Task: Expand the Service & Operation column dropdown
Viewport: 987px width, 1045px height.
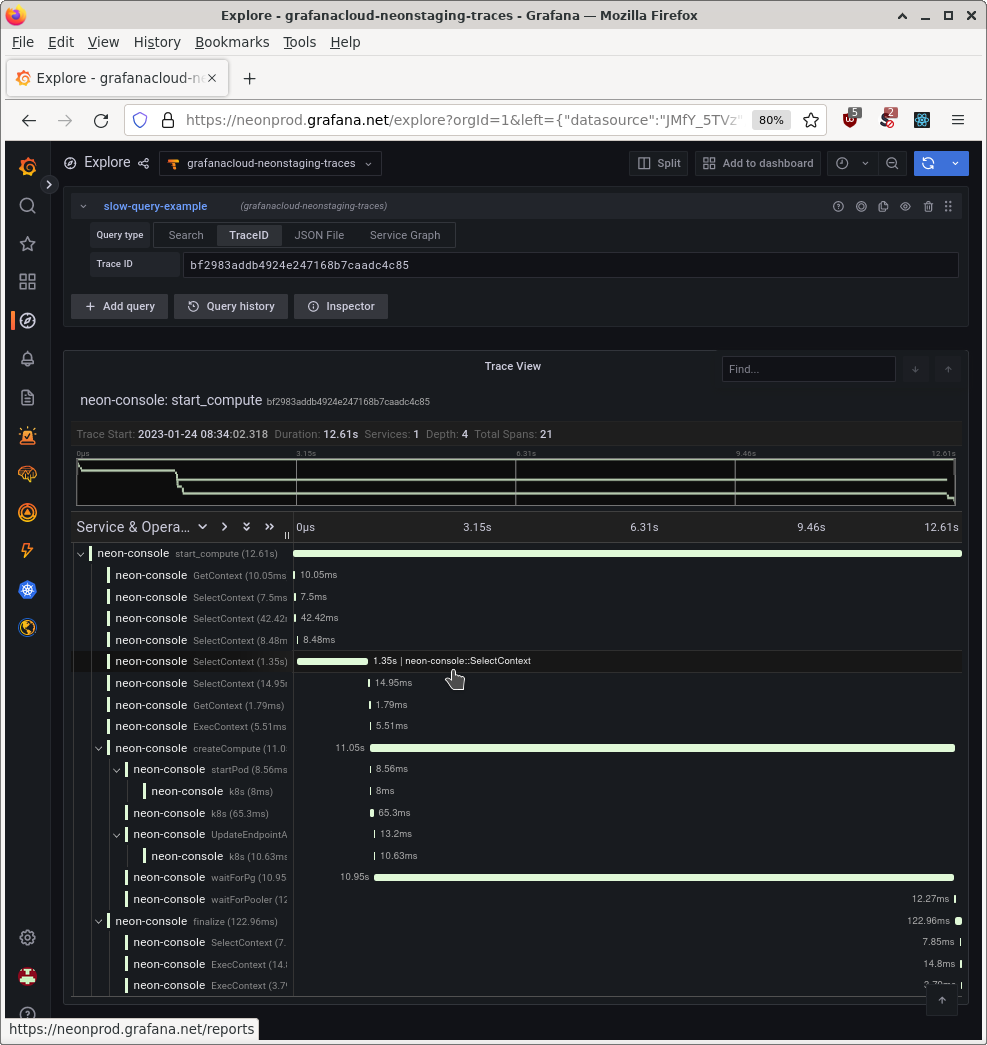Action: coord(203,526)
